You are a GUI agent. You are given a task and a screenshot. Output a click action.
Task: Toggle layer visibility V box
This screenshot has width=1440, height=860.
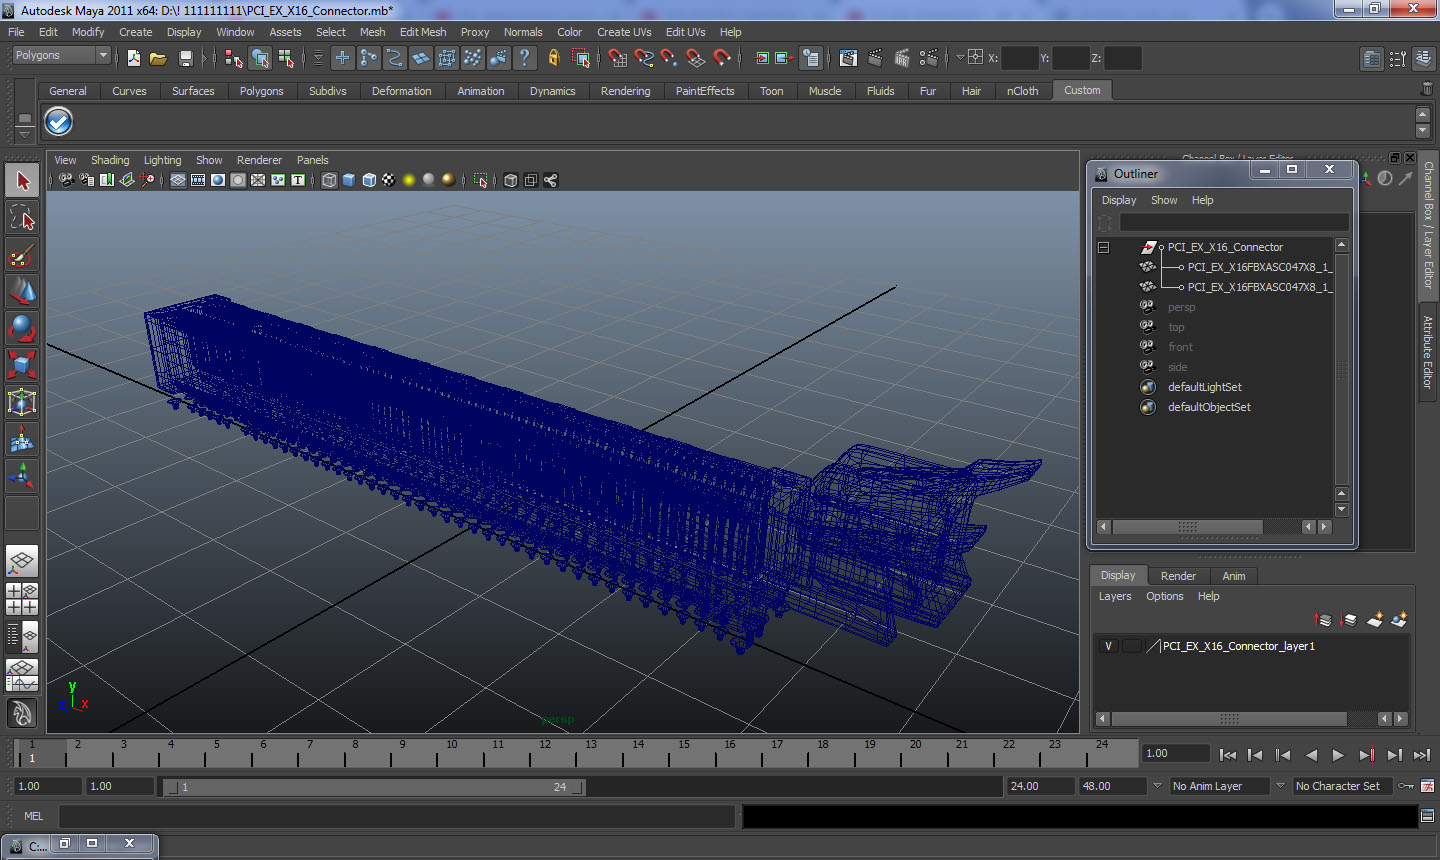tap(1108, 646)
